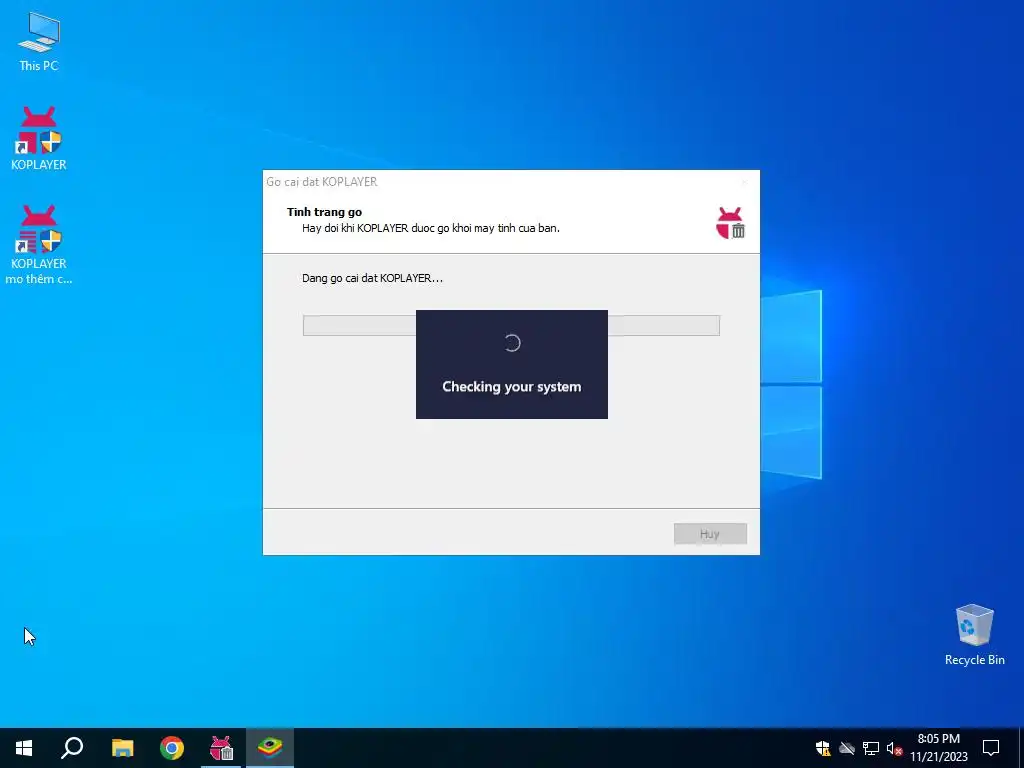Click the KOPLAYER trash logo in dialog header
Screen dimensions: 1024x768
730,223
